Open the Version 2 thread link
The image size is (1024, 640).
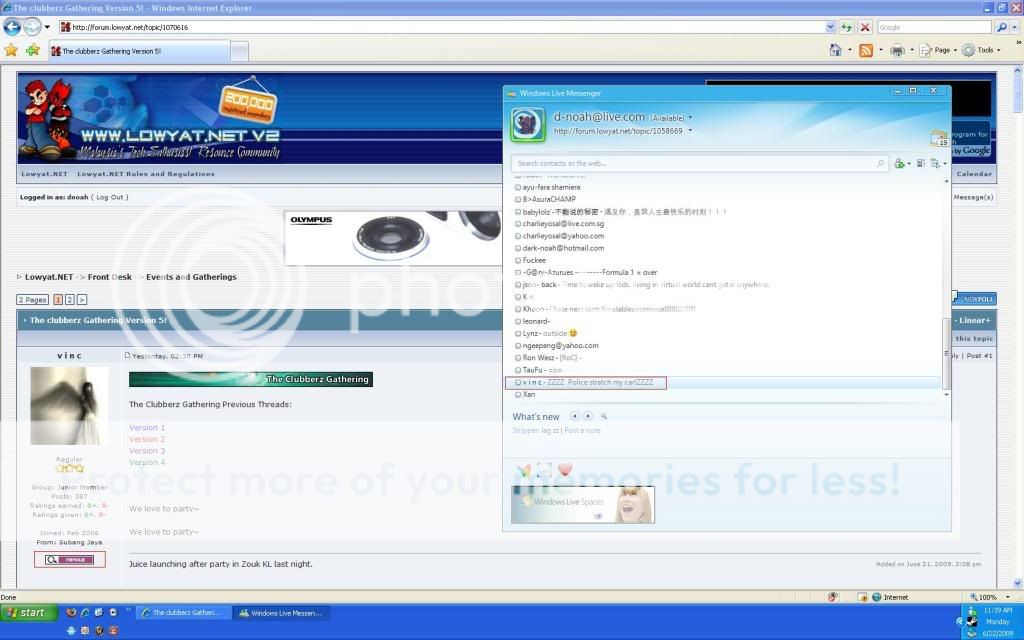[x=146, y=438]
